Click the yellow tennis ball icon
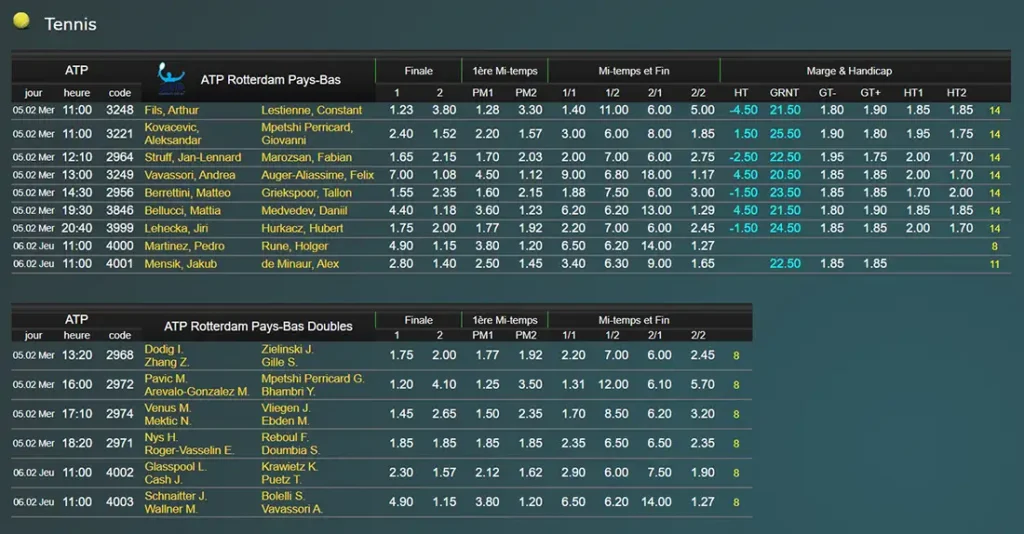1024x534 pixels. pyautogui.click(x=21, y=21)
